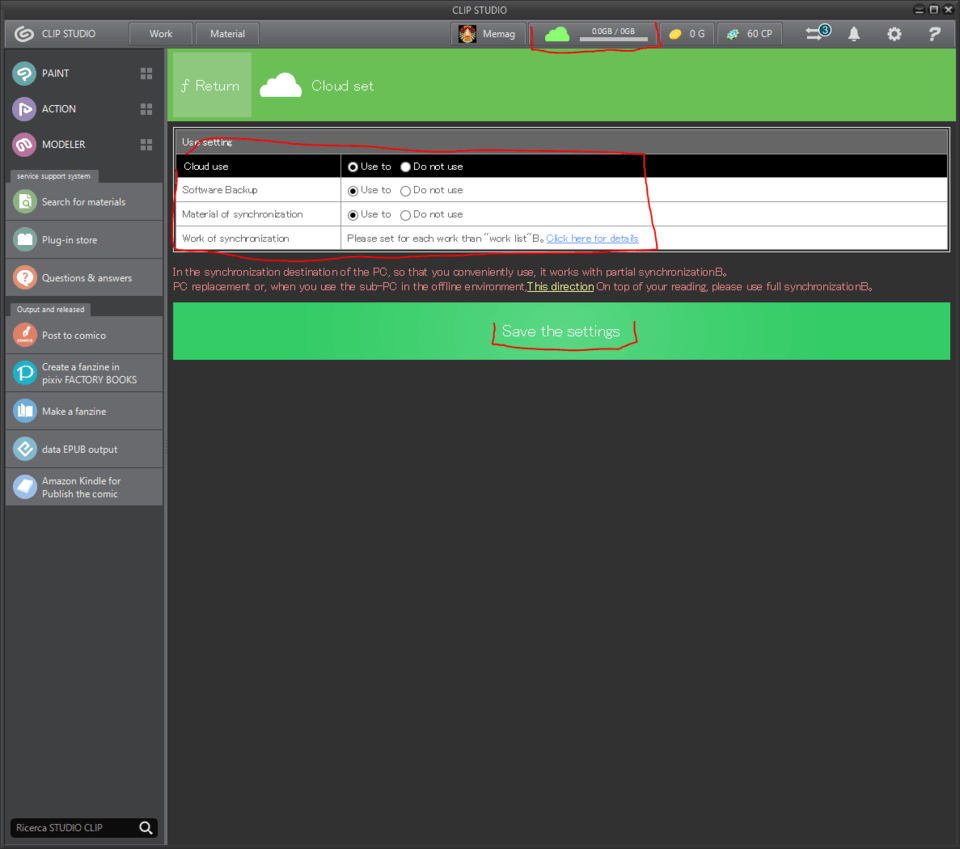The image size is (960, 849).
Task: Launch the ACTION app icon
Action: coord(24,109)
